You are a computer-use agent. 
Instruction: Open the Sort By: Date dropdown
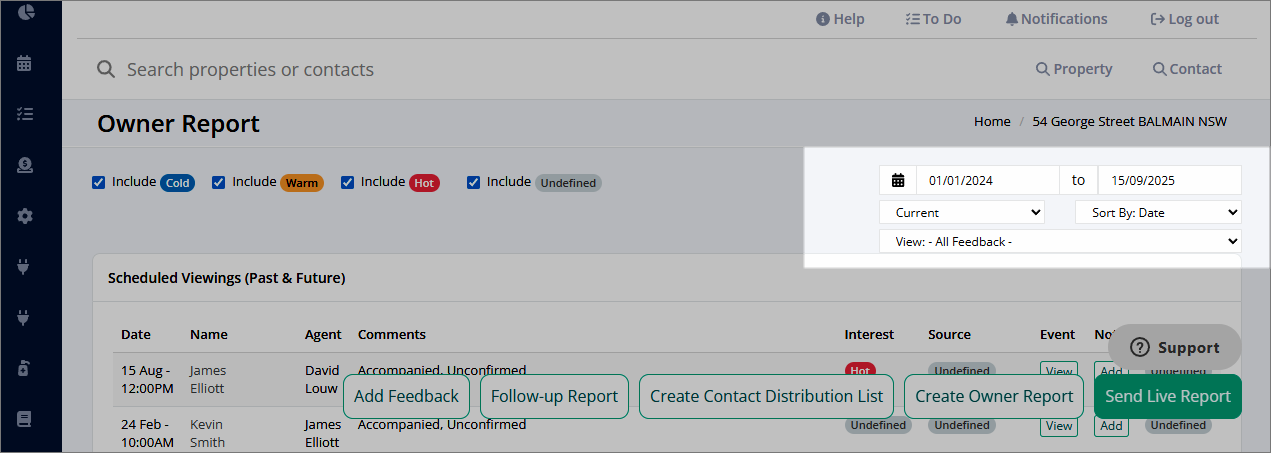click(1158, 212)
